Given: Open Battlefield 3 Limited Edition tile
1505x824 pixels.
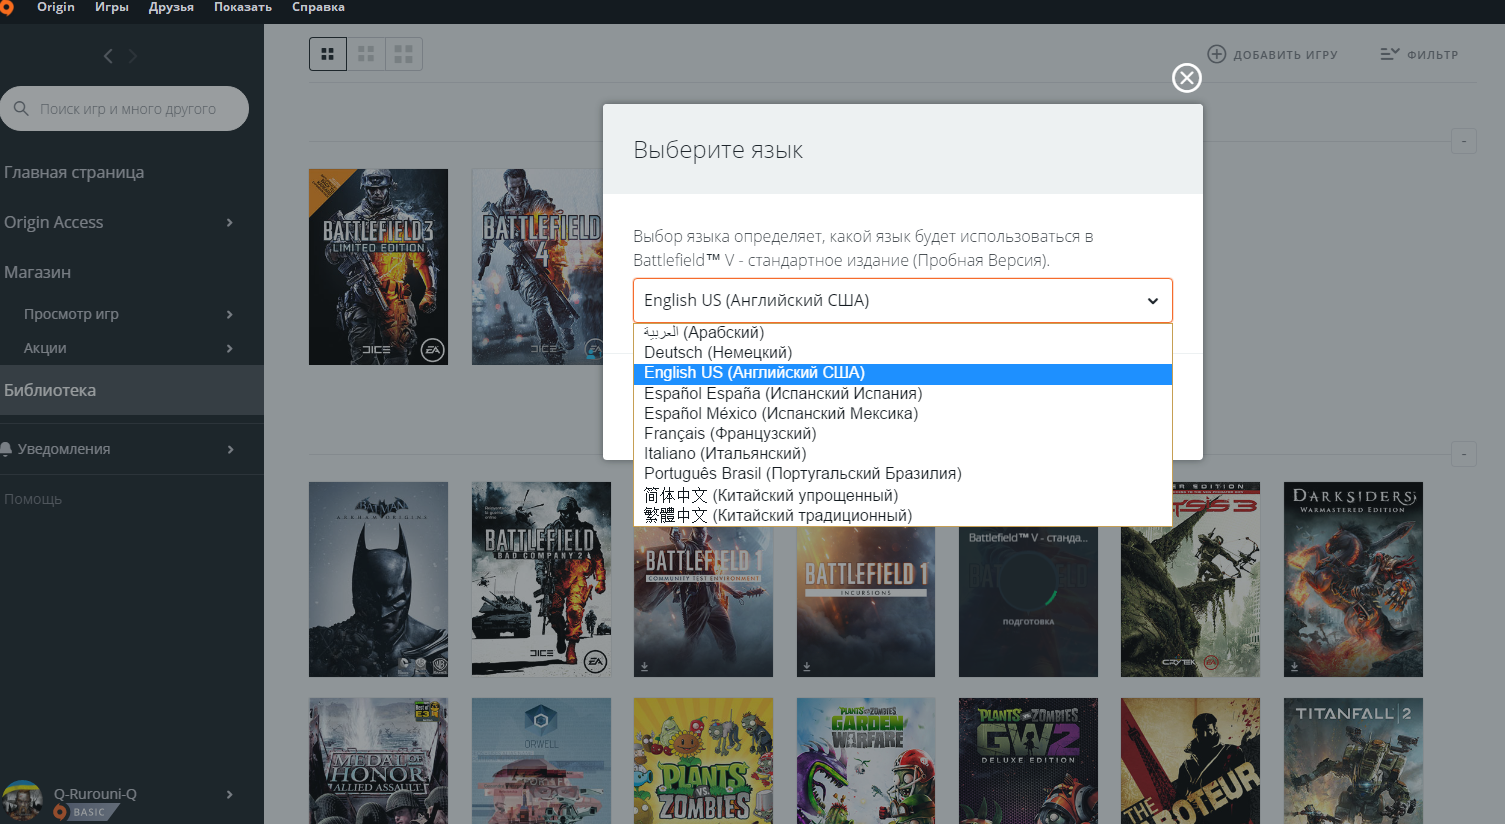Looking at the screenshot, I should click(378, 267).
